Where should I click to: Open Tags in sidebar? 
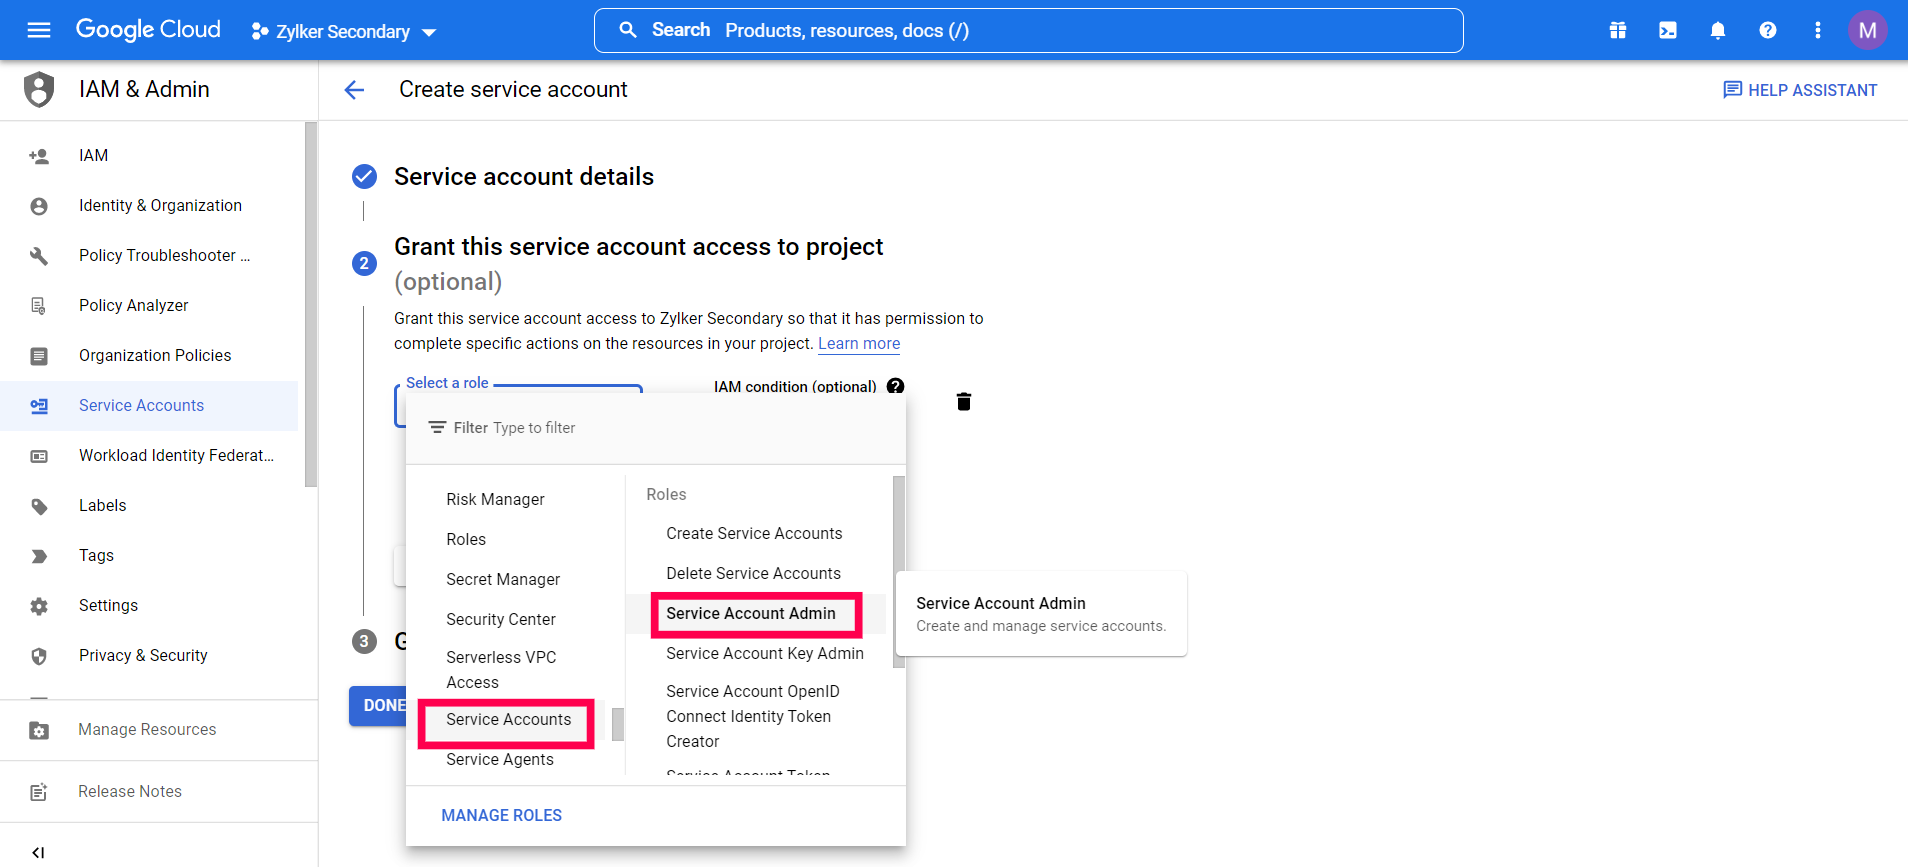149,555
